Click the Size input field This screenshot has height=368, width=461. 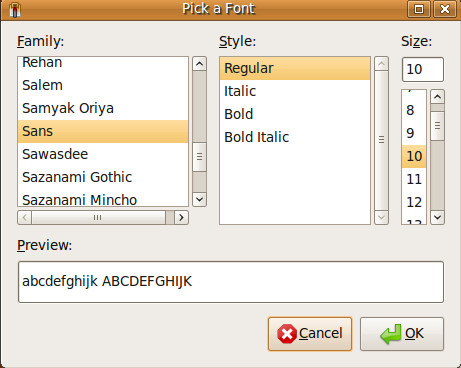(423, 69)
